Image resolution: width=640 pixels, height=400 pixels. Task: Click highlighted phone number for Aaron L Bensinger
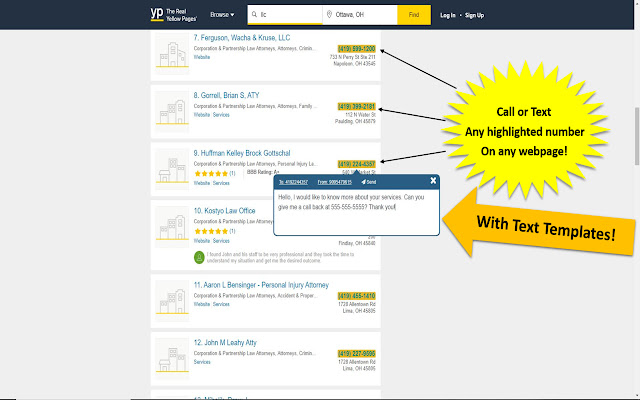(356, 296)
